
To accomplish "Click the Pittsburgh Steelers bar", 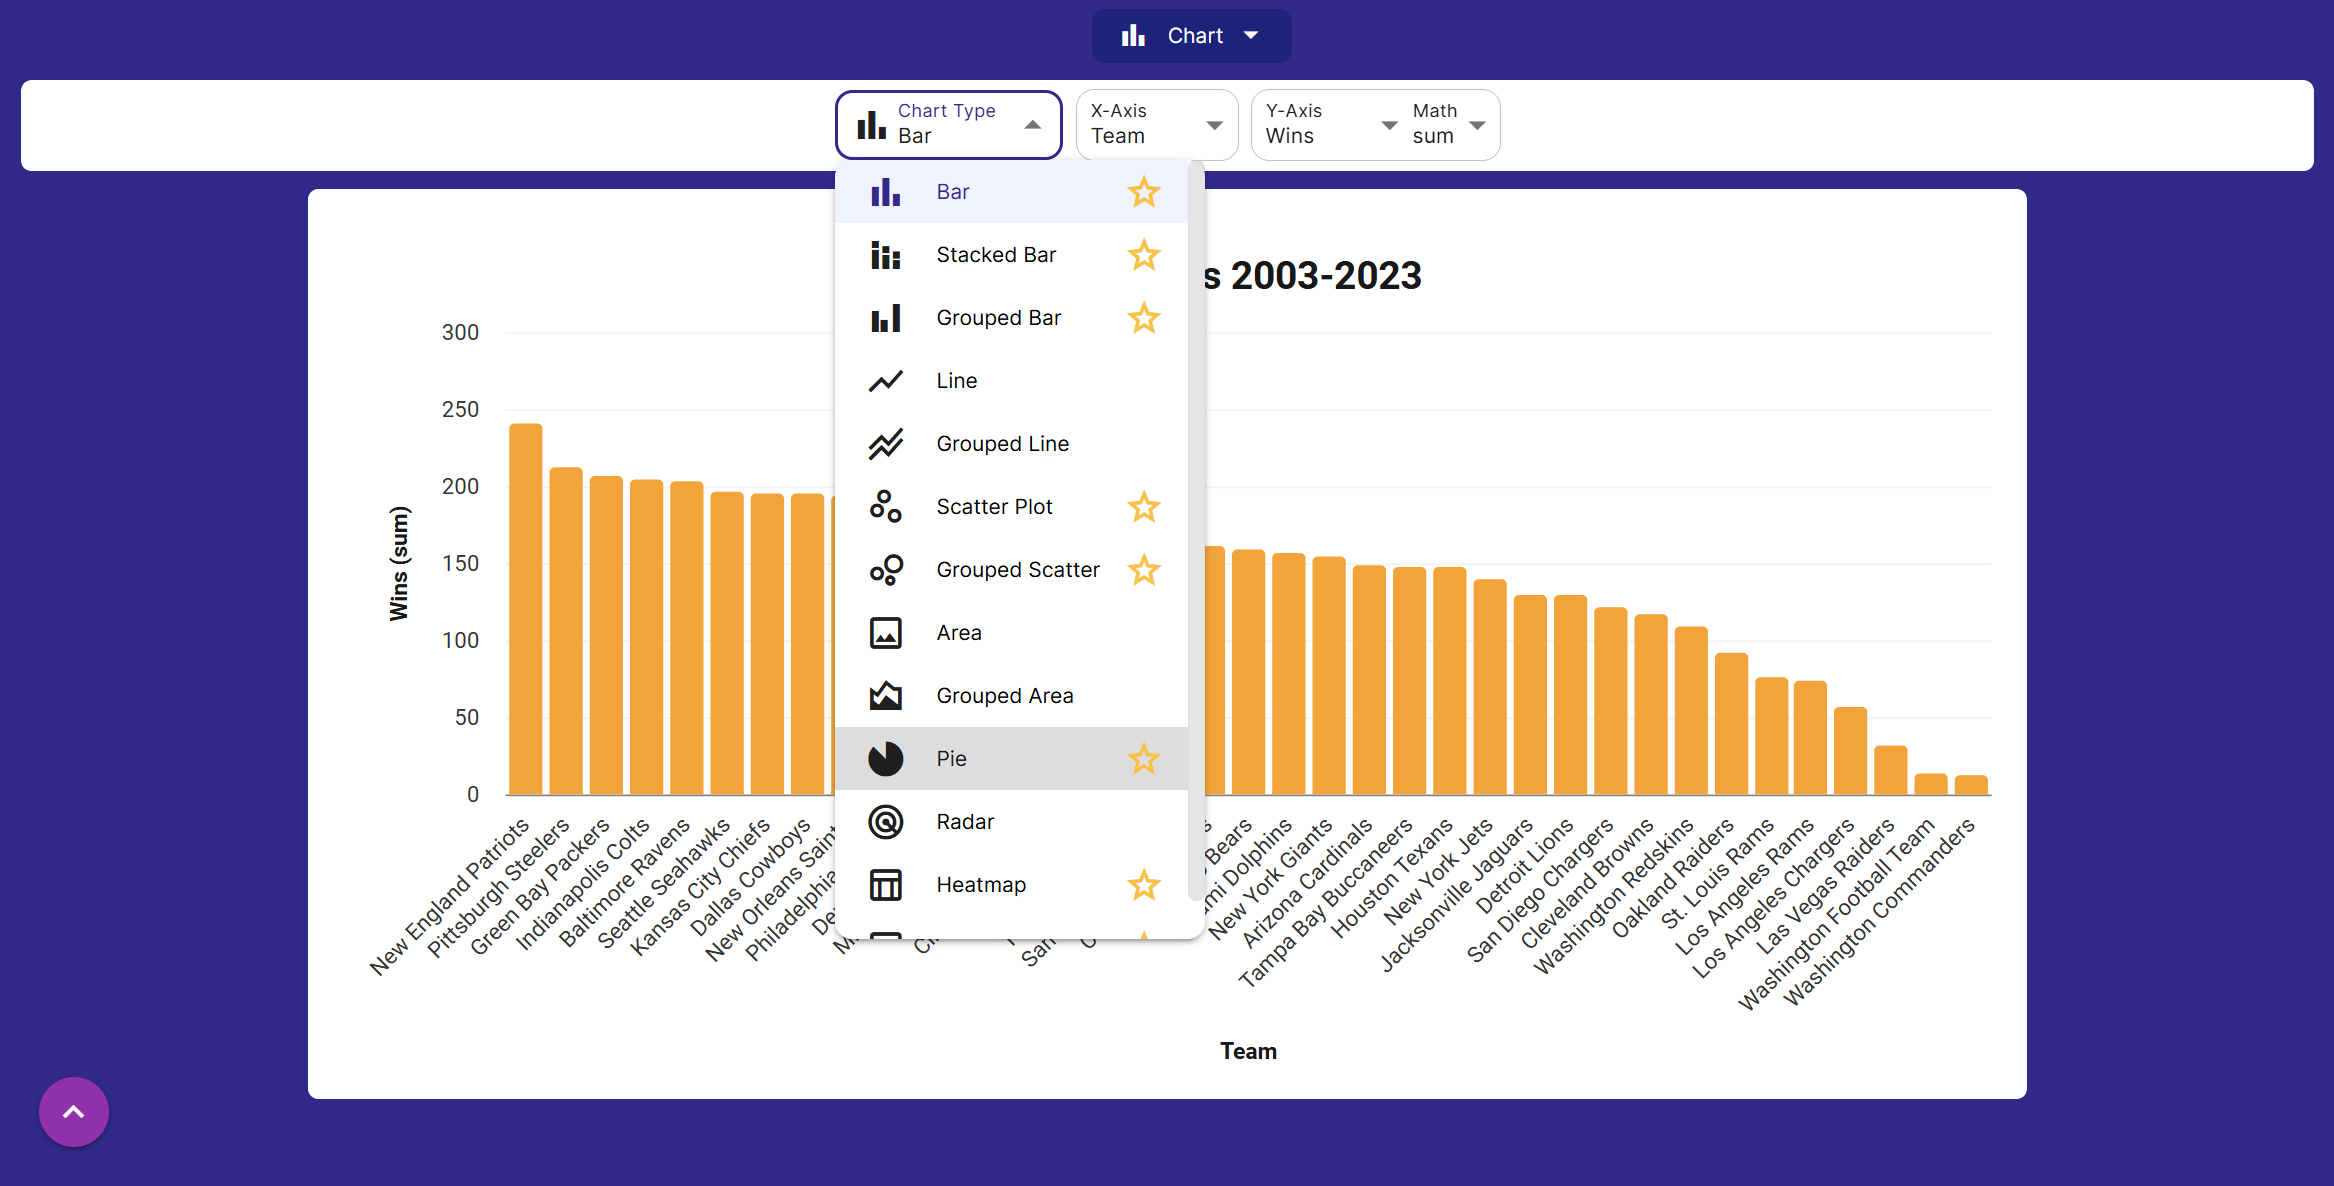I will click(x=566, y=631).
